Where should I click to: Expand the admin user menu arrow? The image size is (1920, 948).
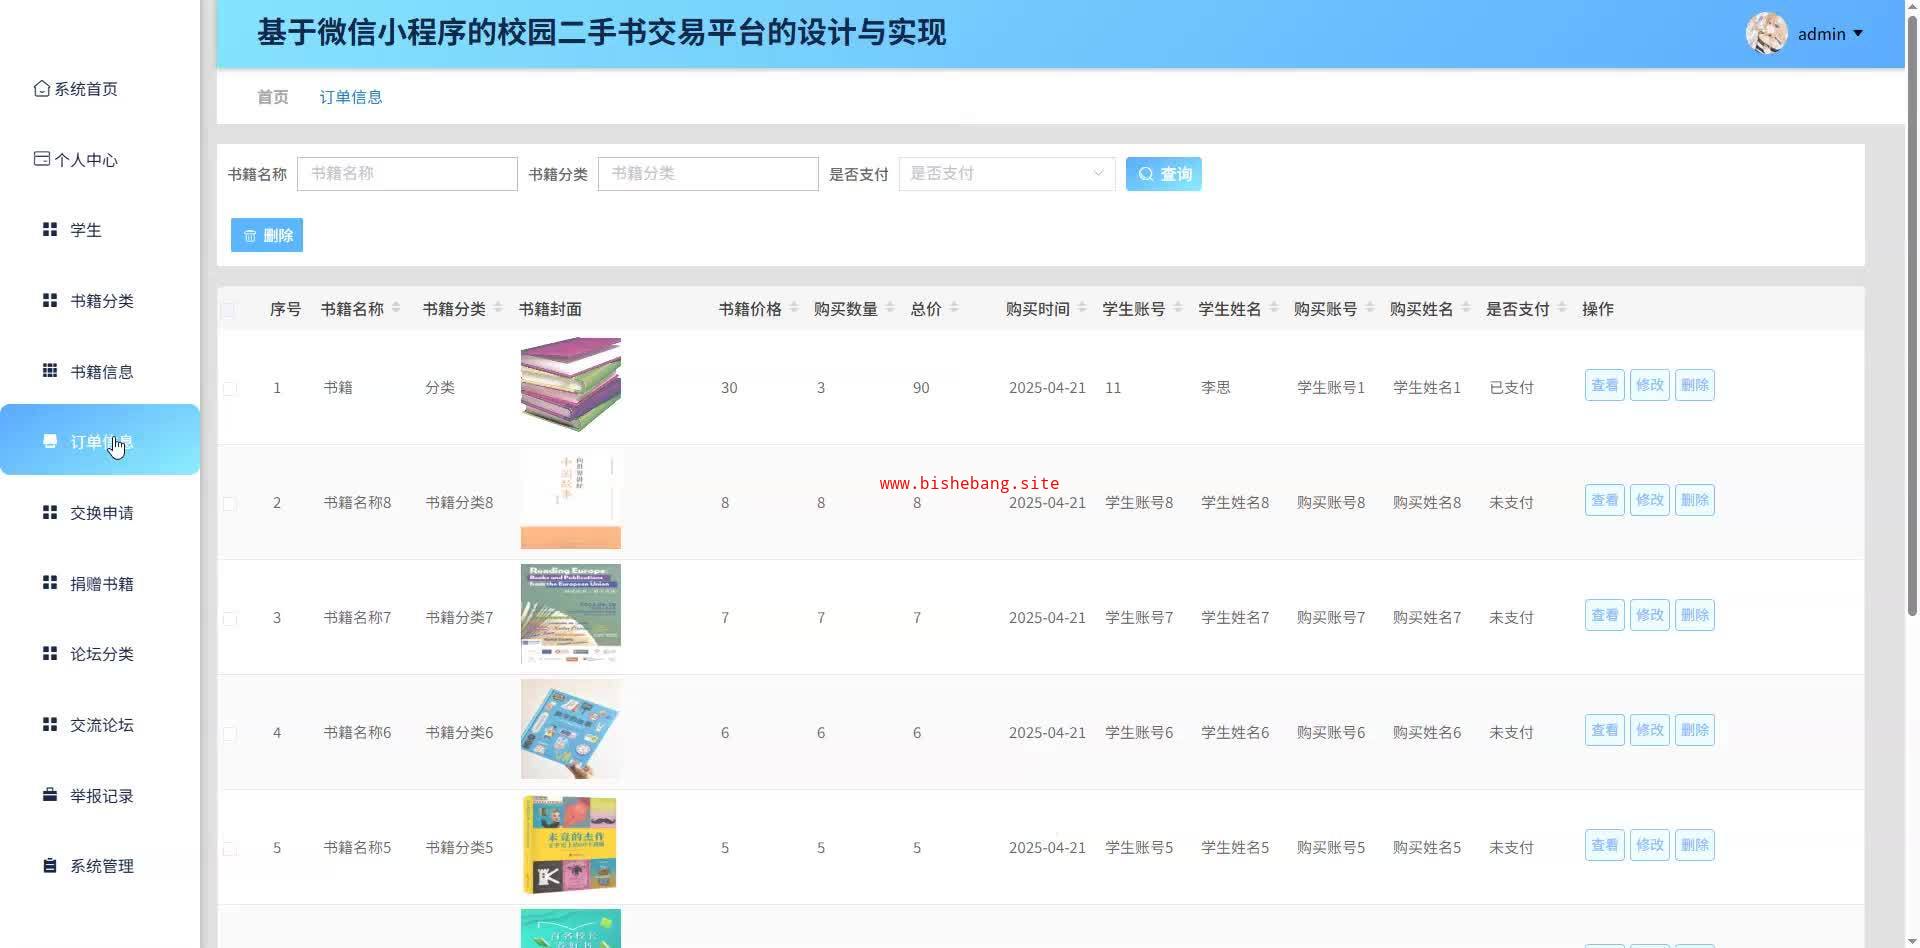[x=1858, y=34]
